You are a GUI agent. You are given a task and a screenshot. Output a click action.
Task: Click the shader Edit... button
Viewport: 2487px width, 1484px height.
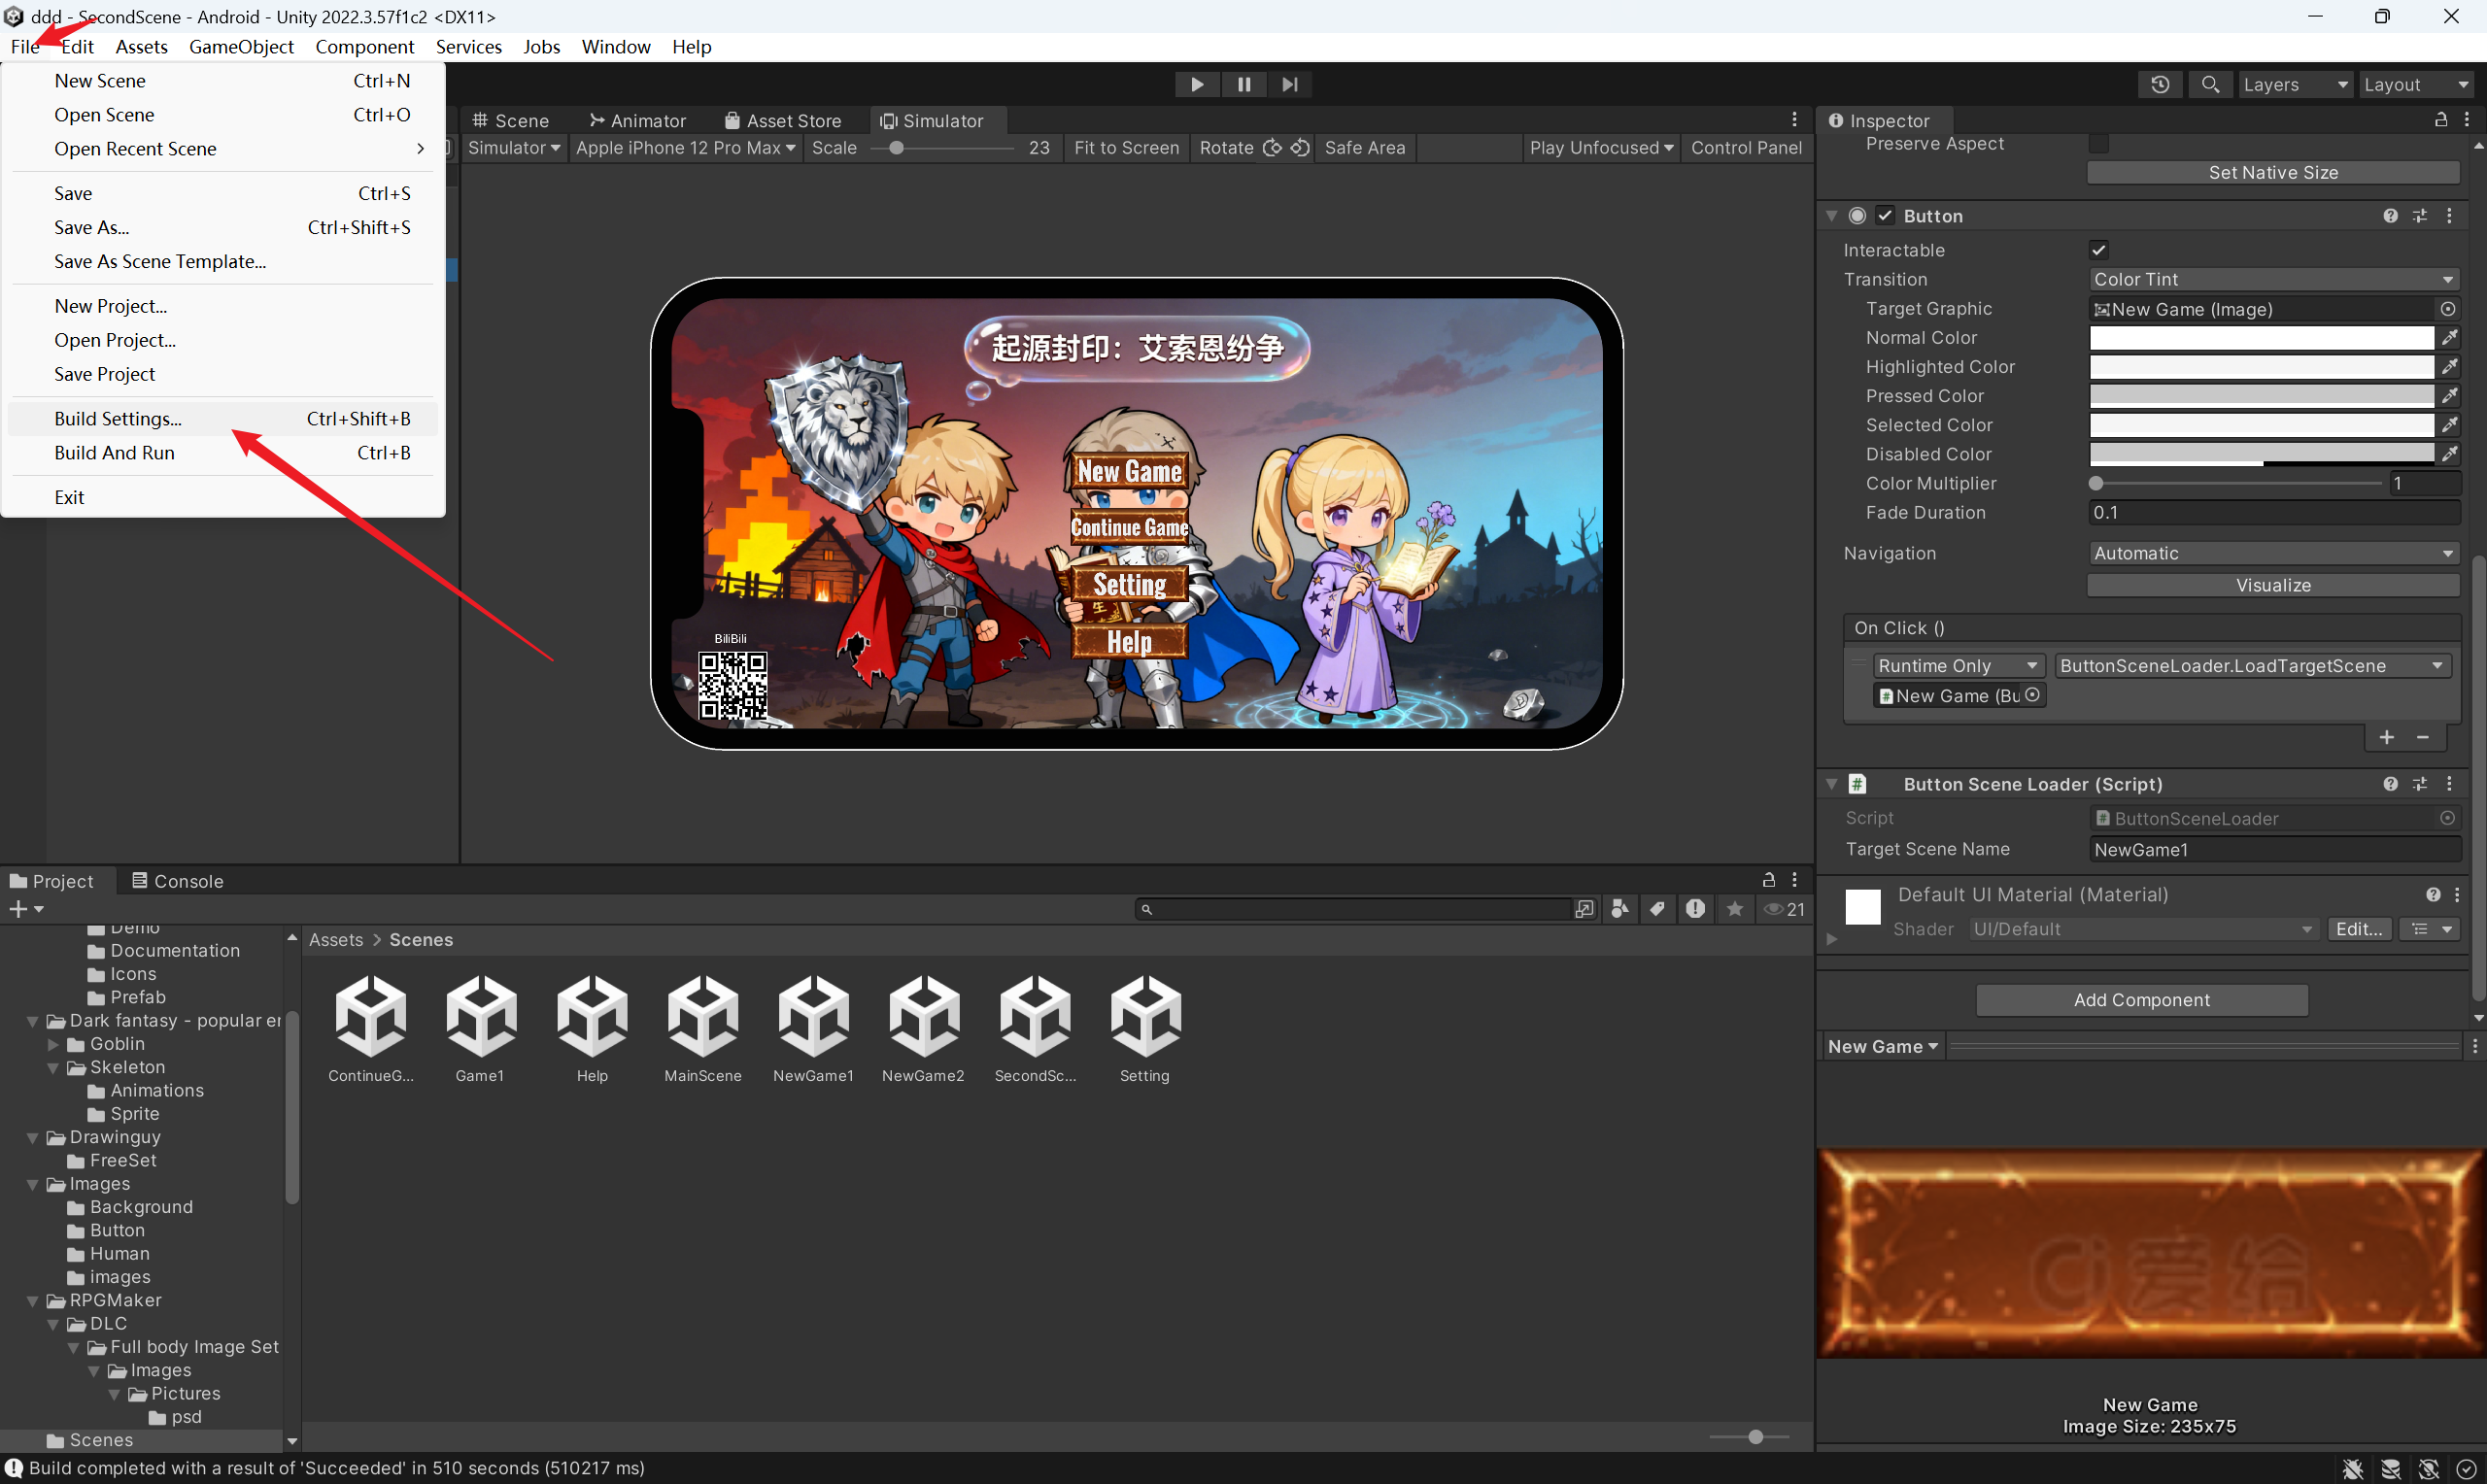[x=2359, y=929]
